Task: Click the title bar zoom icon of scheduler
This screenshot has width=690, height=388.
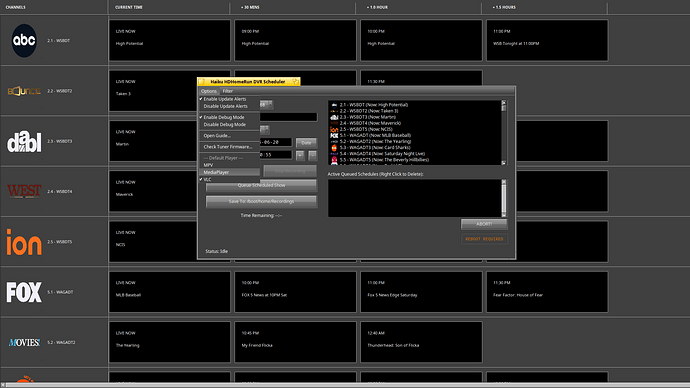Action: tap(295, 81)
